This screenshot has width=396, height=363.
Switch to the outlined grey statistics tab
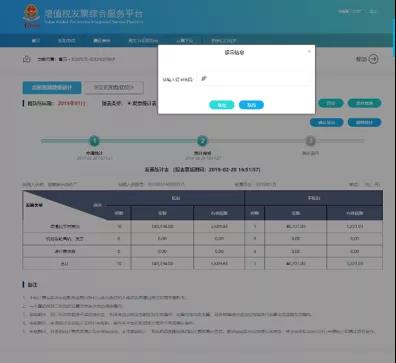click(x=114, y=88)
